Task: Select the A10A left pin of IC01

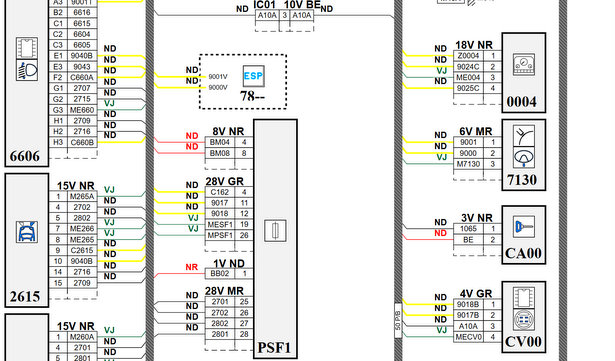Action: pyautogui.click(x=267, y=15)
